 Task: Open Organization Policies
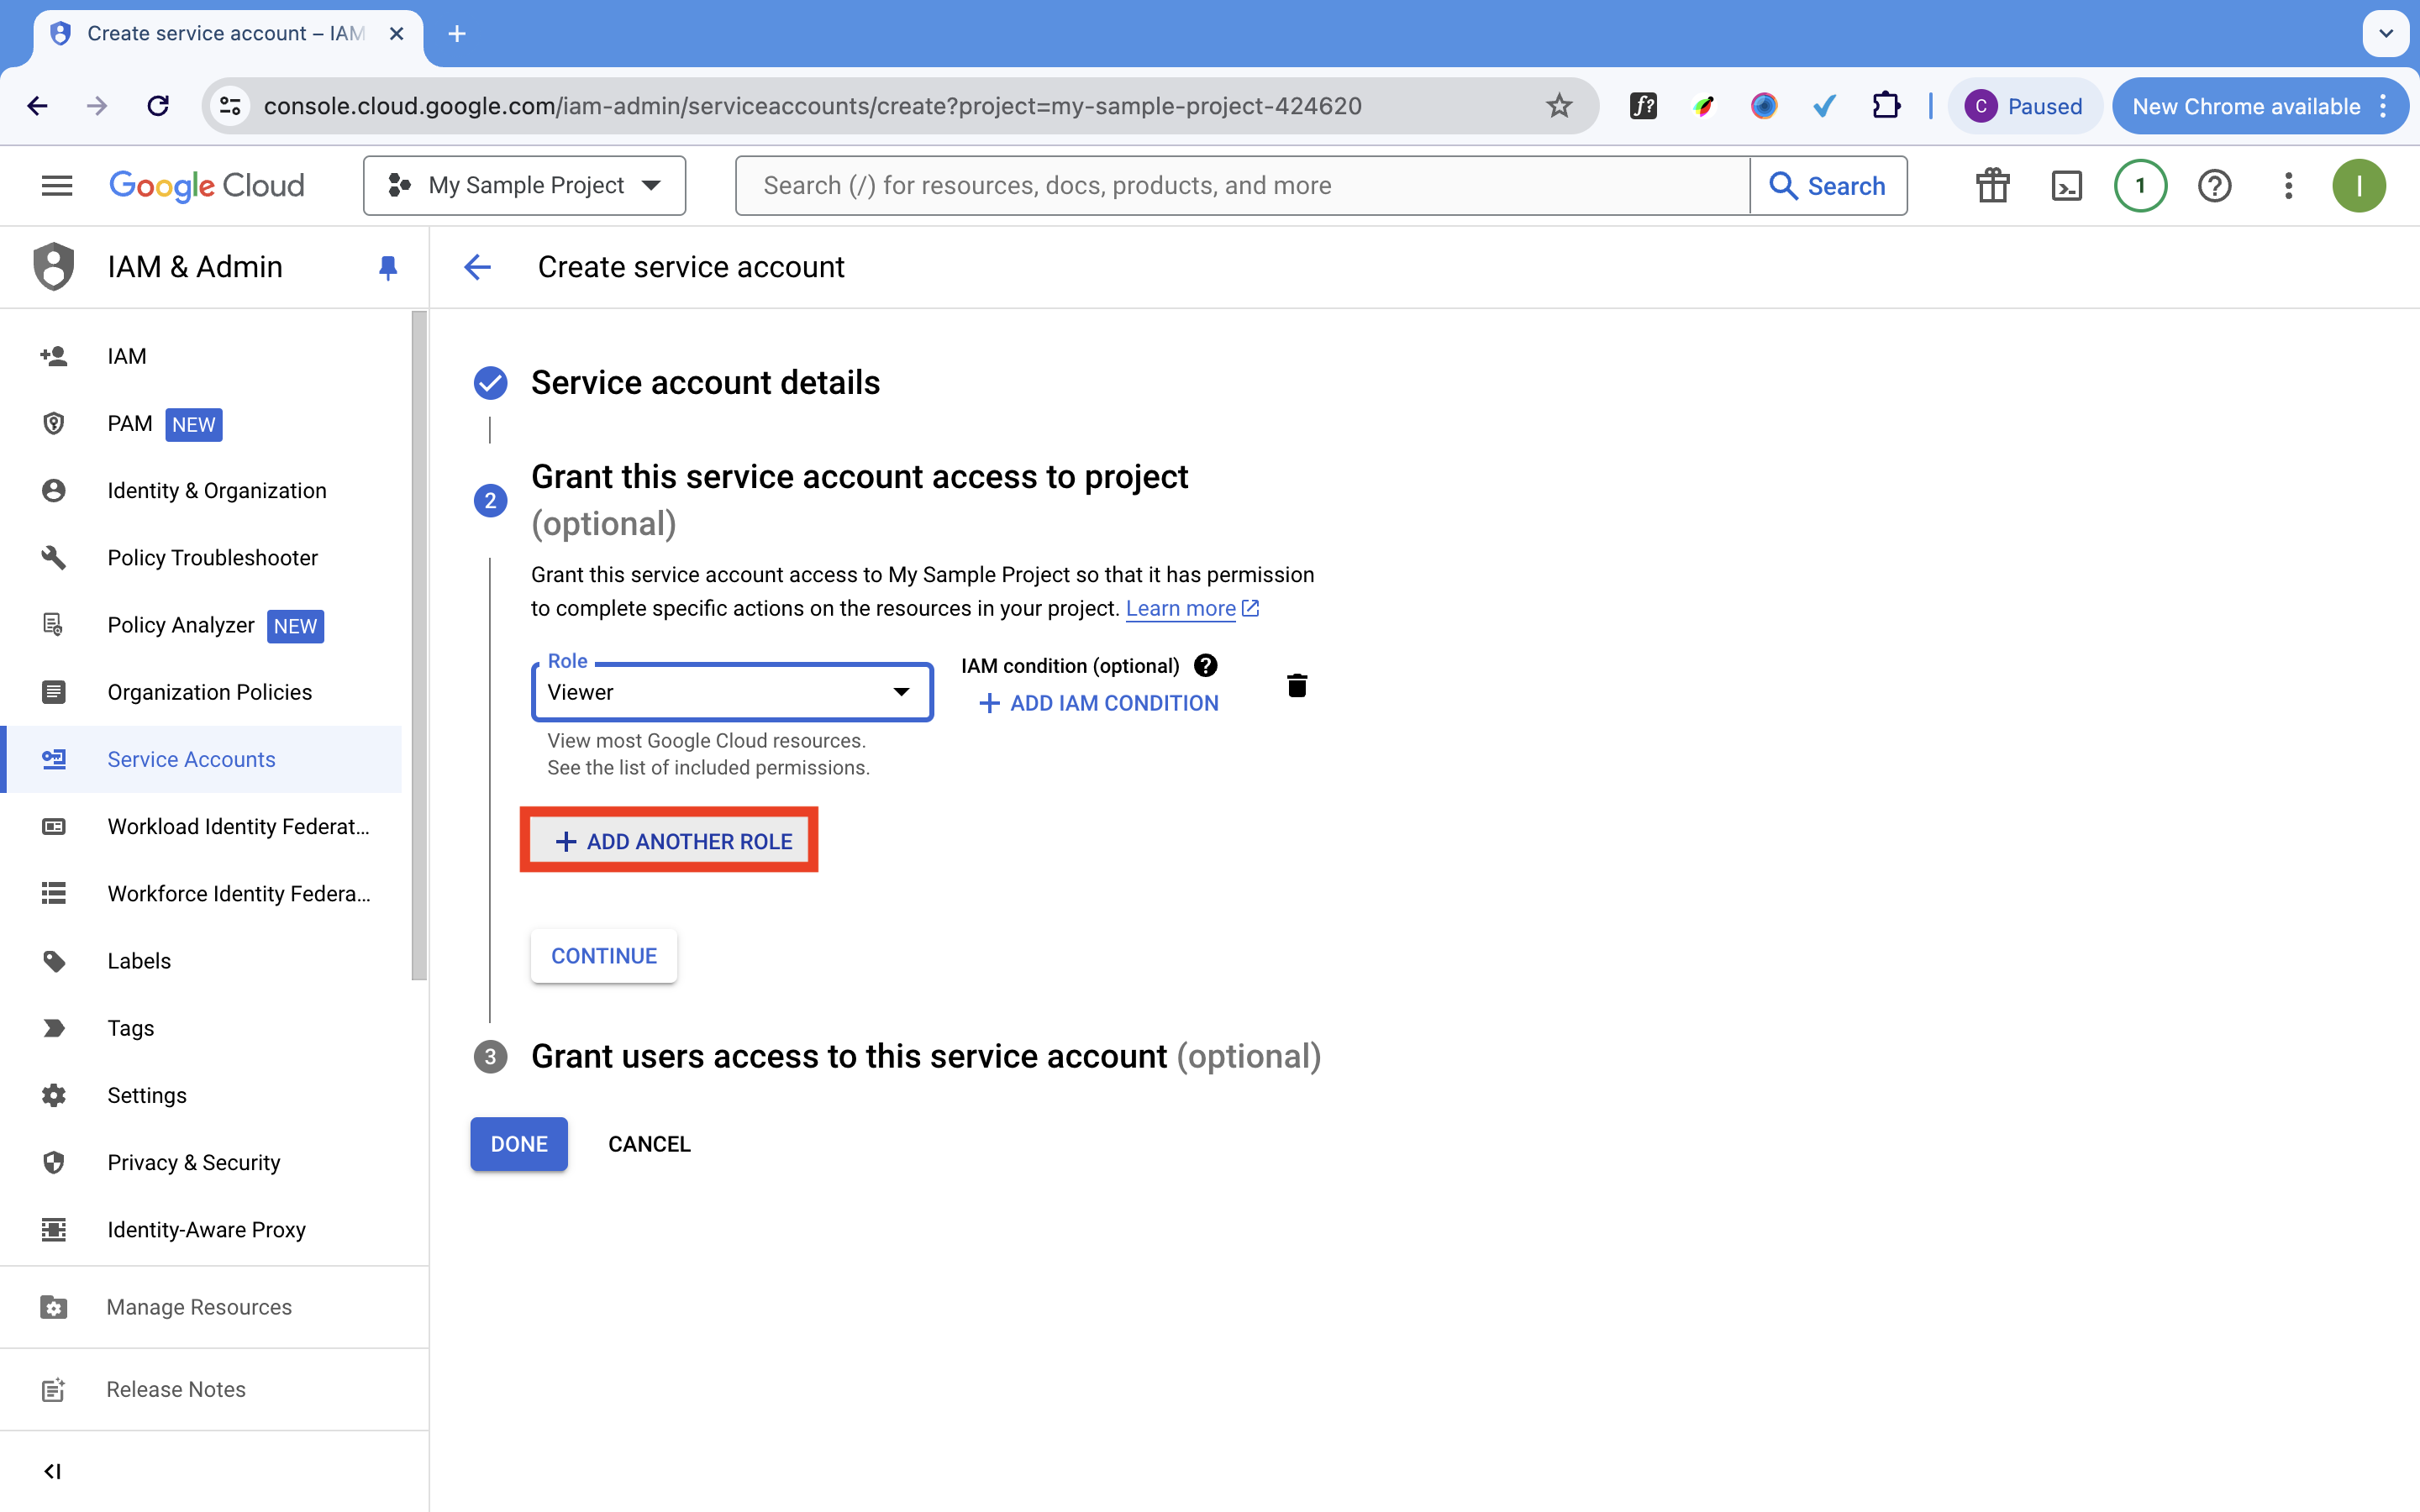[x=201, y=692]
